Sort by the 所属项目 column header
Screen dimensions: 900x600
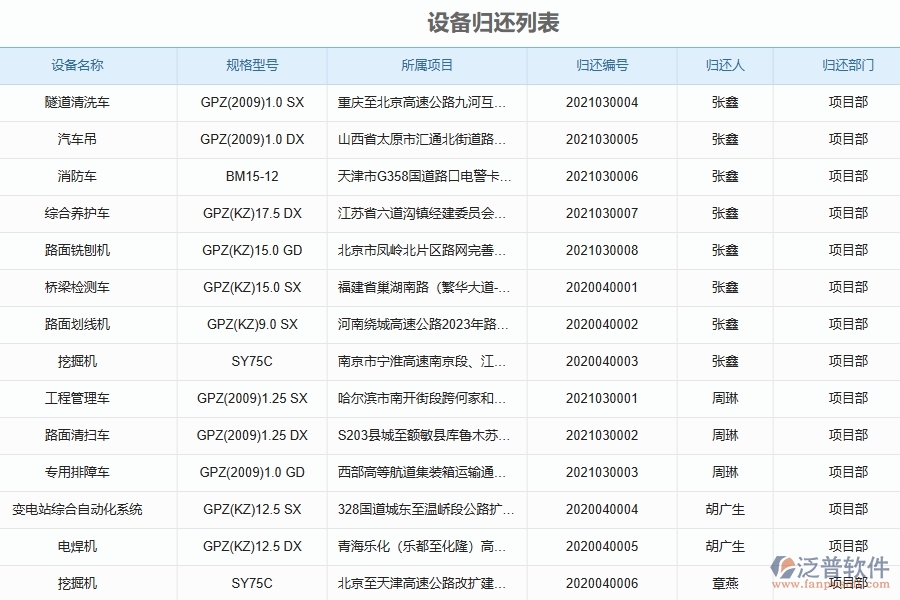pyautogui.click(x=428, y=66)
